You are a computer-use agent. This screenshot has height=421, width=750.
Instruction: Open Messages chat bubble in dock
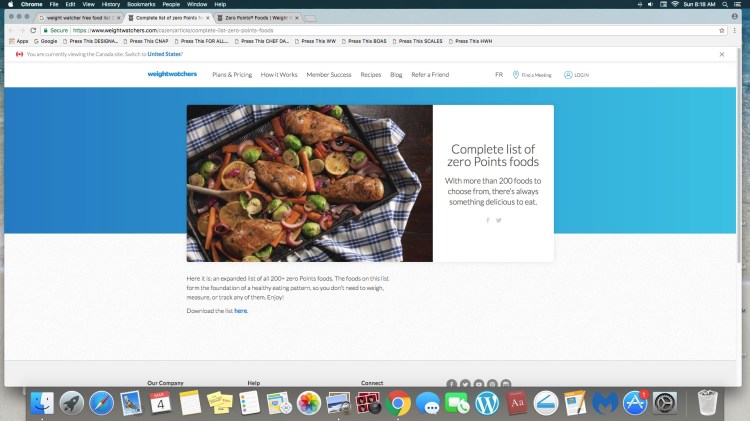point(428,403)
